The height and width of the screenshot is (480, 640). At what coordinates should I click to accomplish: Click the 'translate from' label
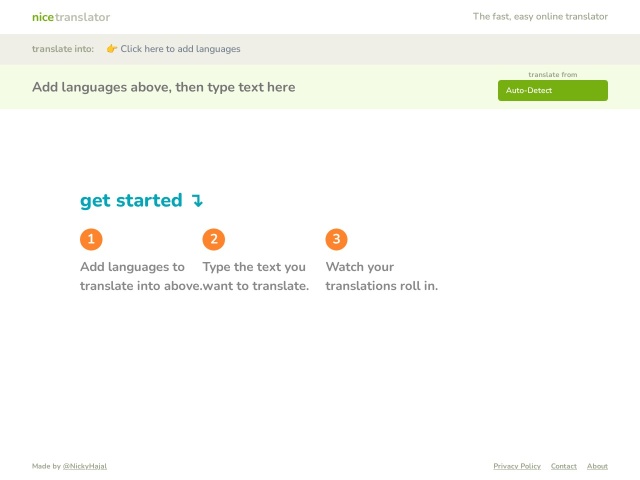point(553,74)
